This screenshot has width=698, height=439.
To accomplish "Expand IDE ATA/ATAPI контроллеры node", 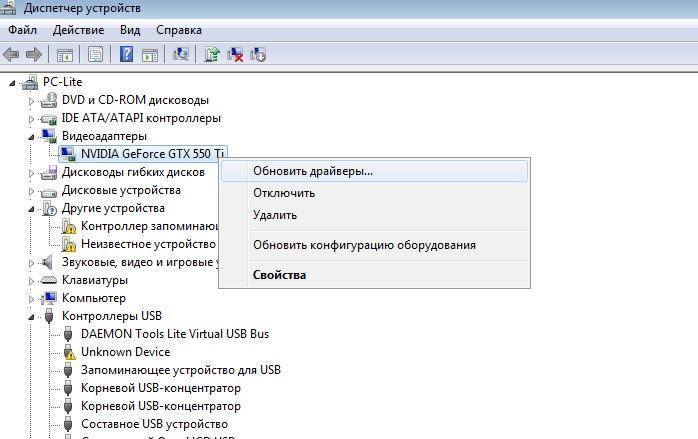I will (x=31, y=119).
